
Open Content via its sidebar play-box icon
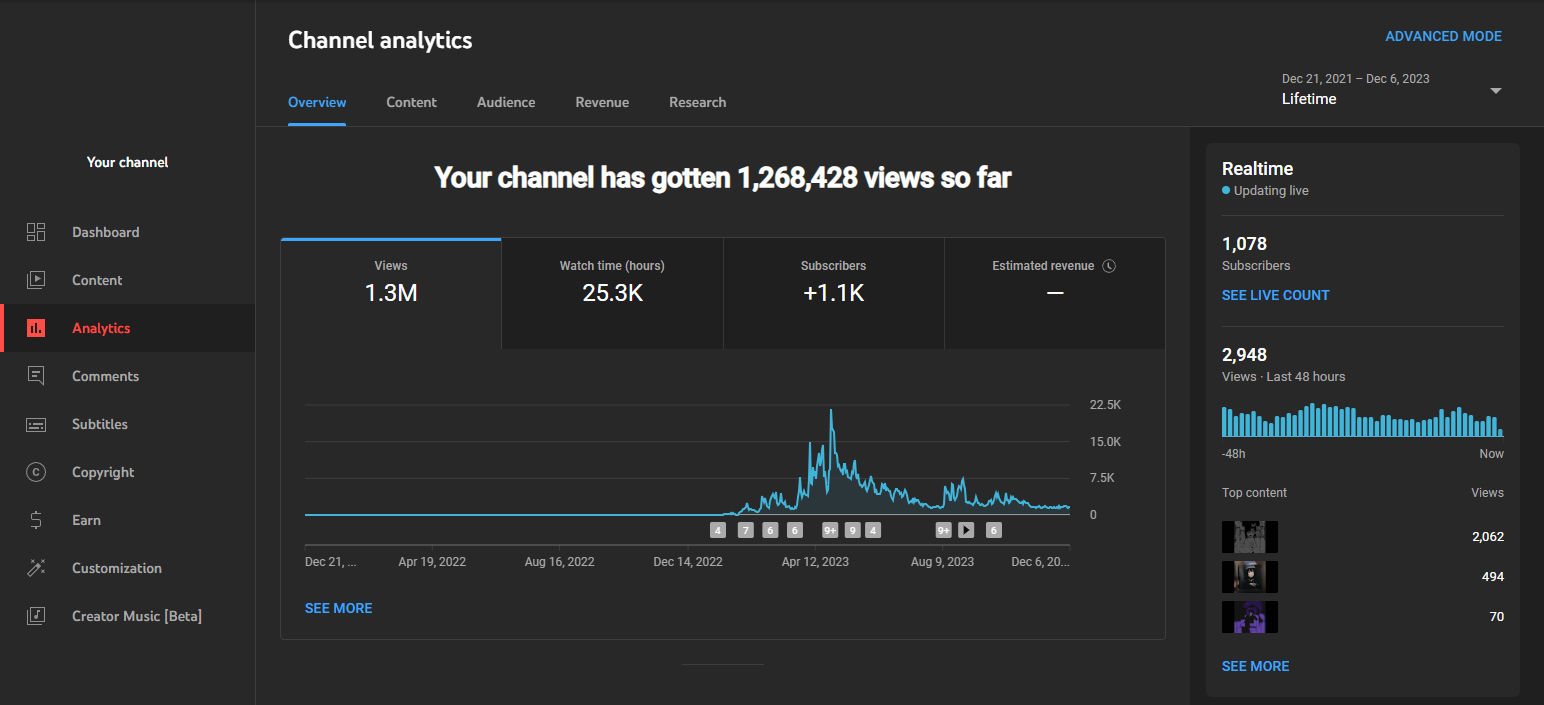(36, 280)
